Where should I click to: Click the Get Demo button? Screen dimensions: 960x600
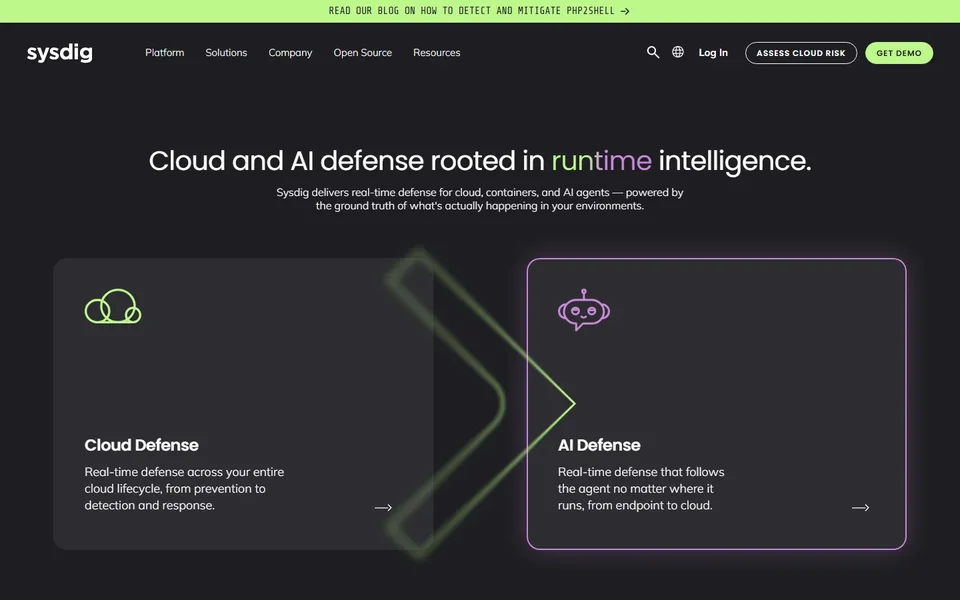point(899,53)
